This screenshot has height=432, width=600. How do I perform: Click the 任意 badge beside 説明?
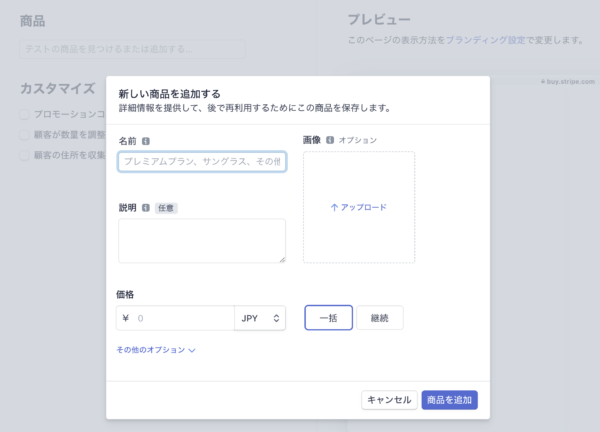click(x=166, y=208)
